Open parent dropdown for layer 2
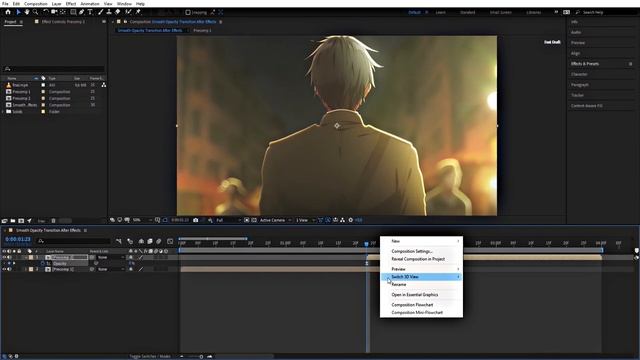640x360 pixels. point(111,269)
